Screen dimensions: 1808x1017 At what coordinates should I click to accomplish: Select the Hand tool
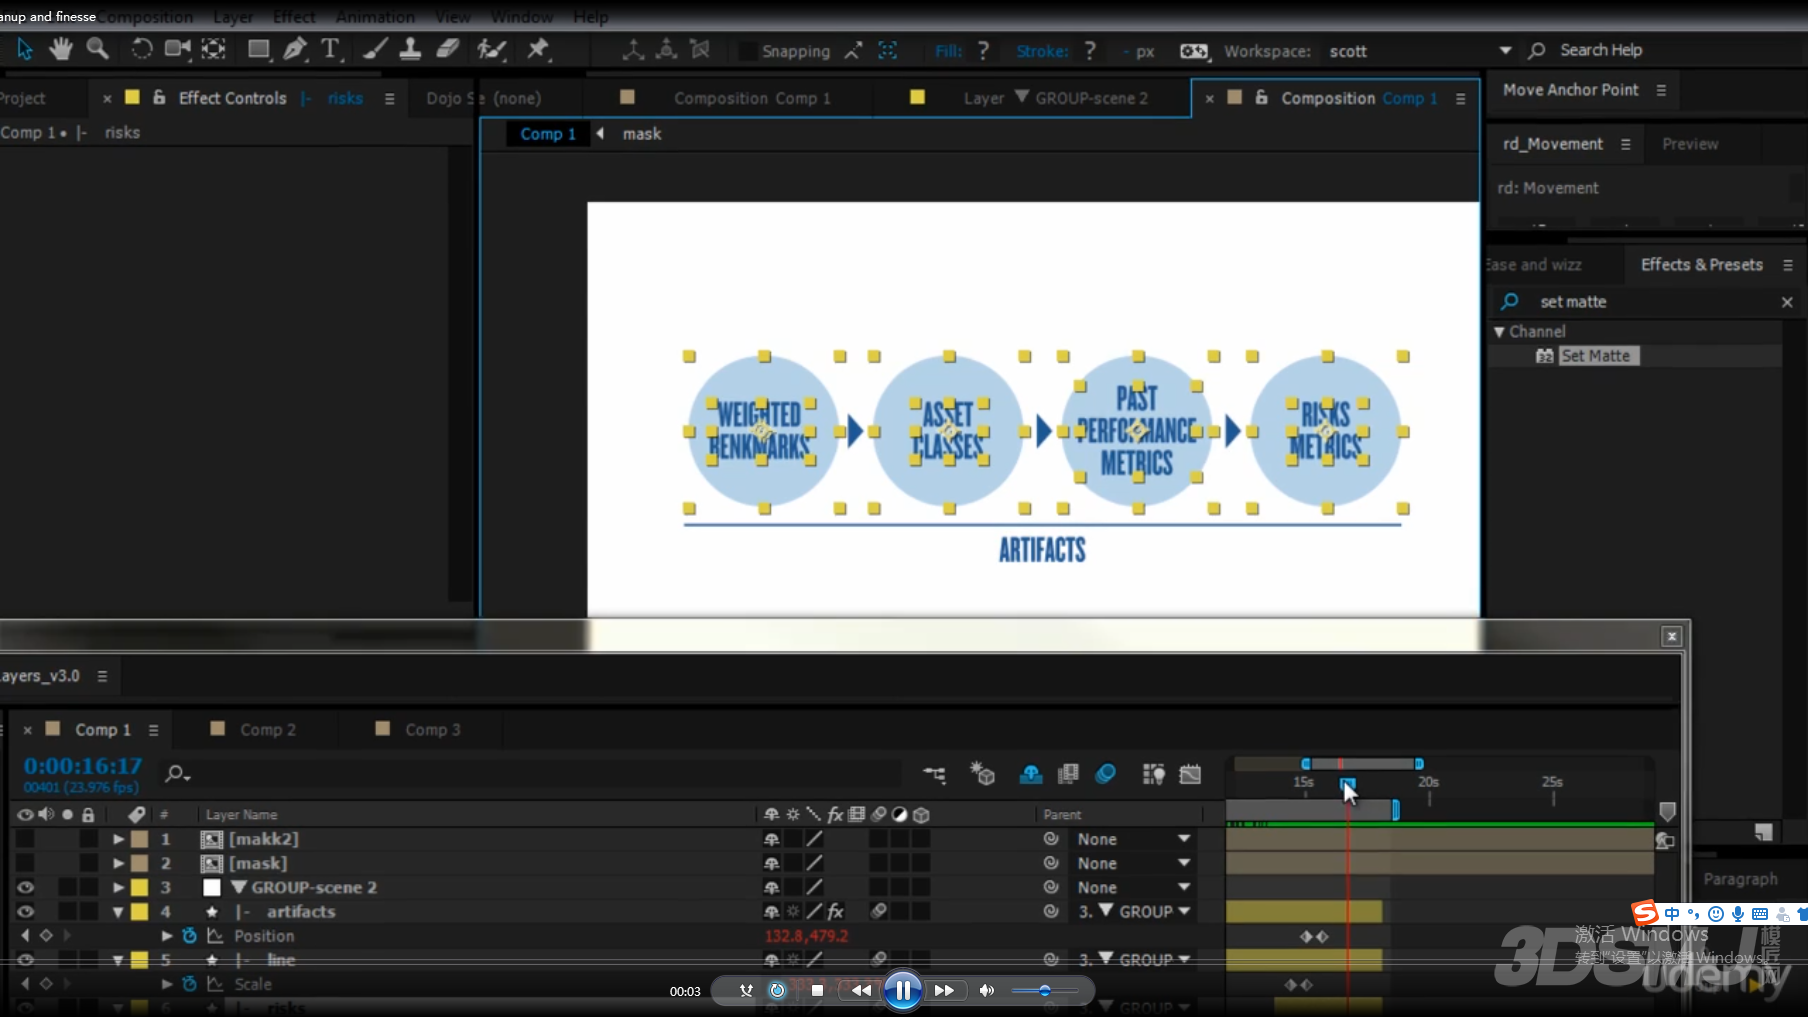pos(61,49)
